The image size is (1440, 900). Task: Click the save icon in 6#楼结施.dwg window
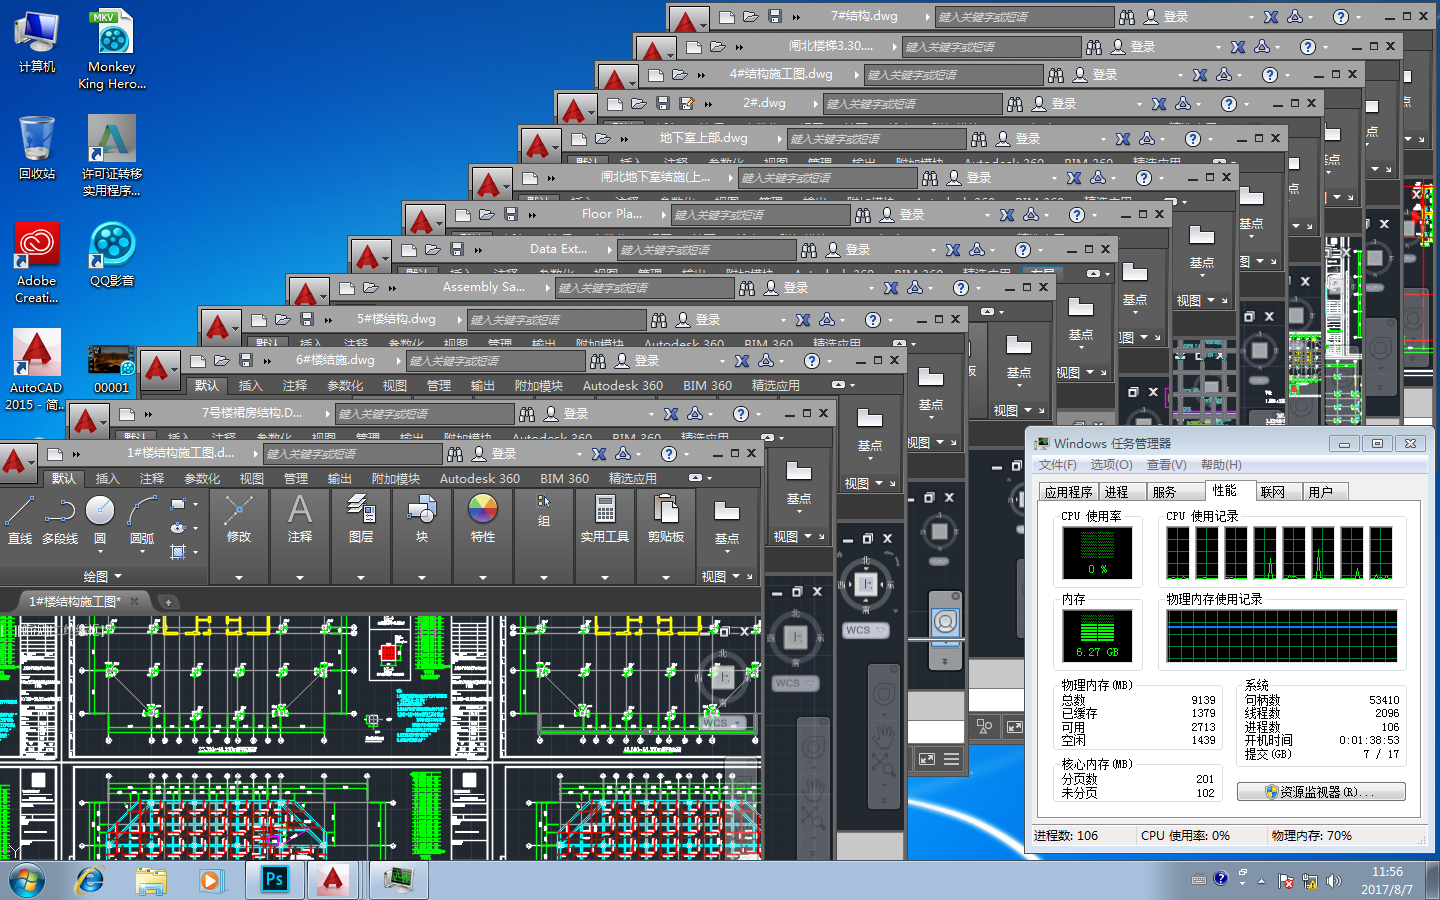[245, 360]
